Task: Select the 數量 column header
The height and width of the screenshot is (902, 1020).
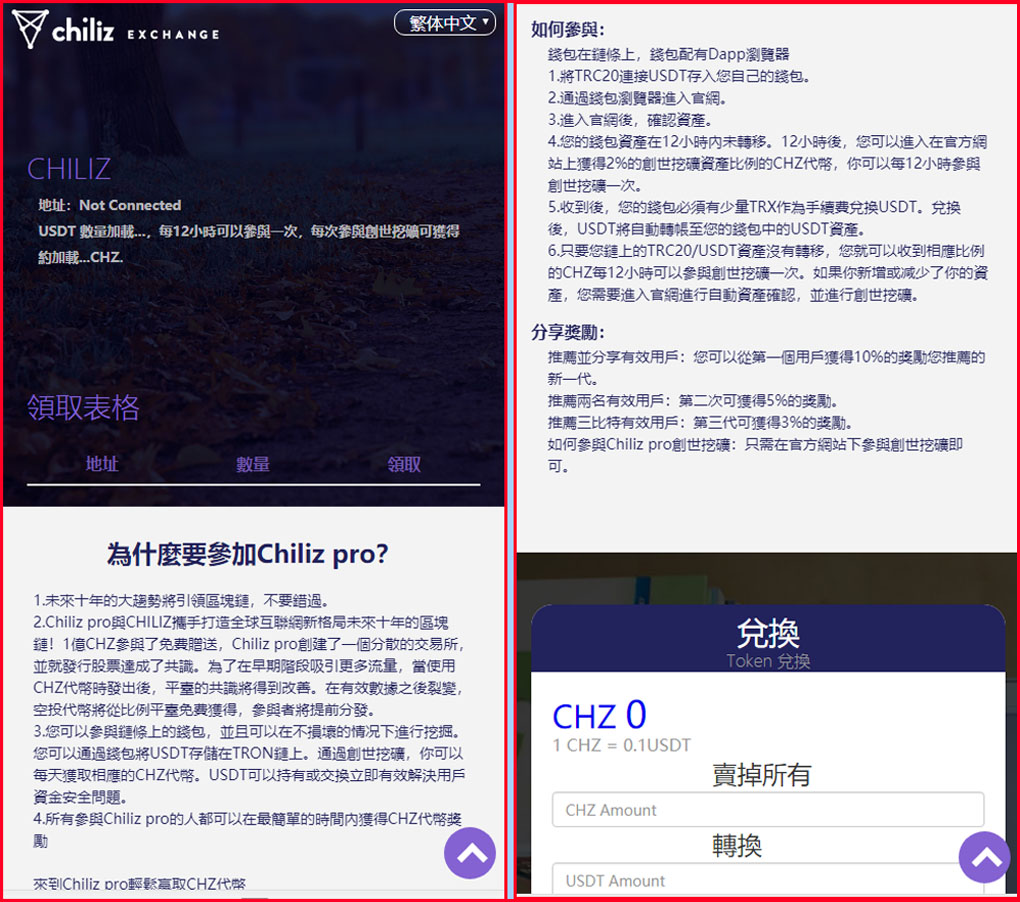Action: coord(253,464)
